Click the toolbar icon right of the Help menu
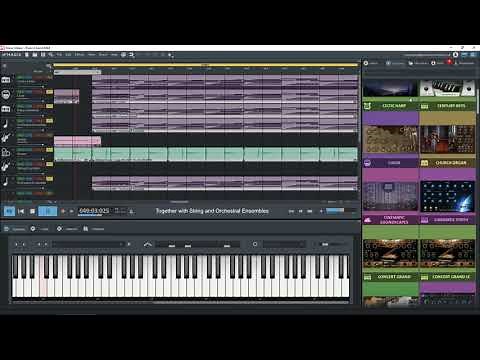The height and width of the screenshot is (360, 480). coord(123,55)
